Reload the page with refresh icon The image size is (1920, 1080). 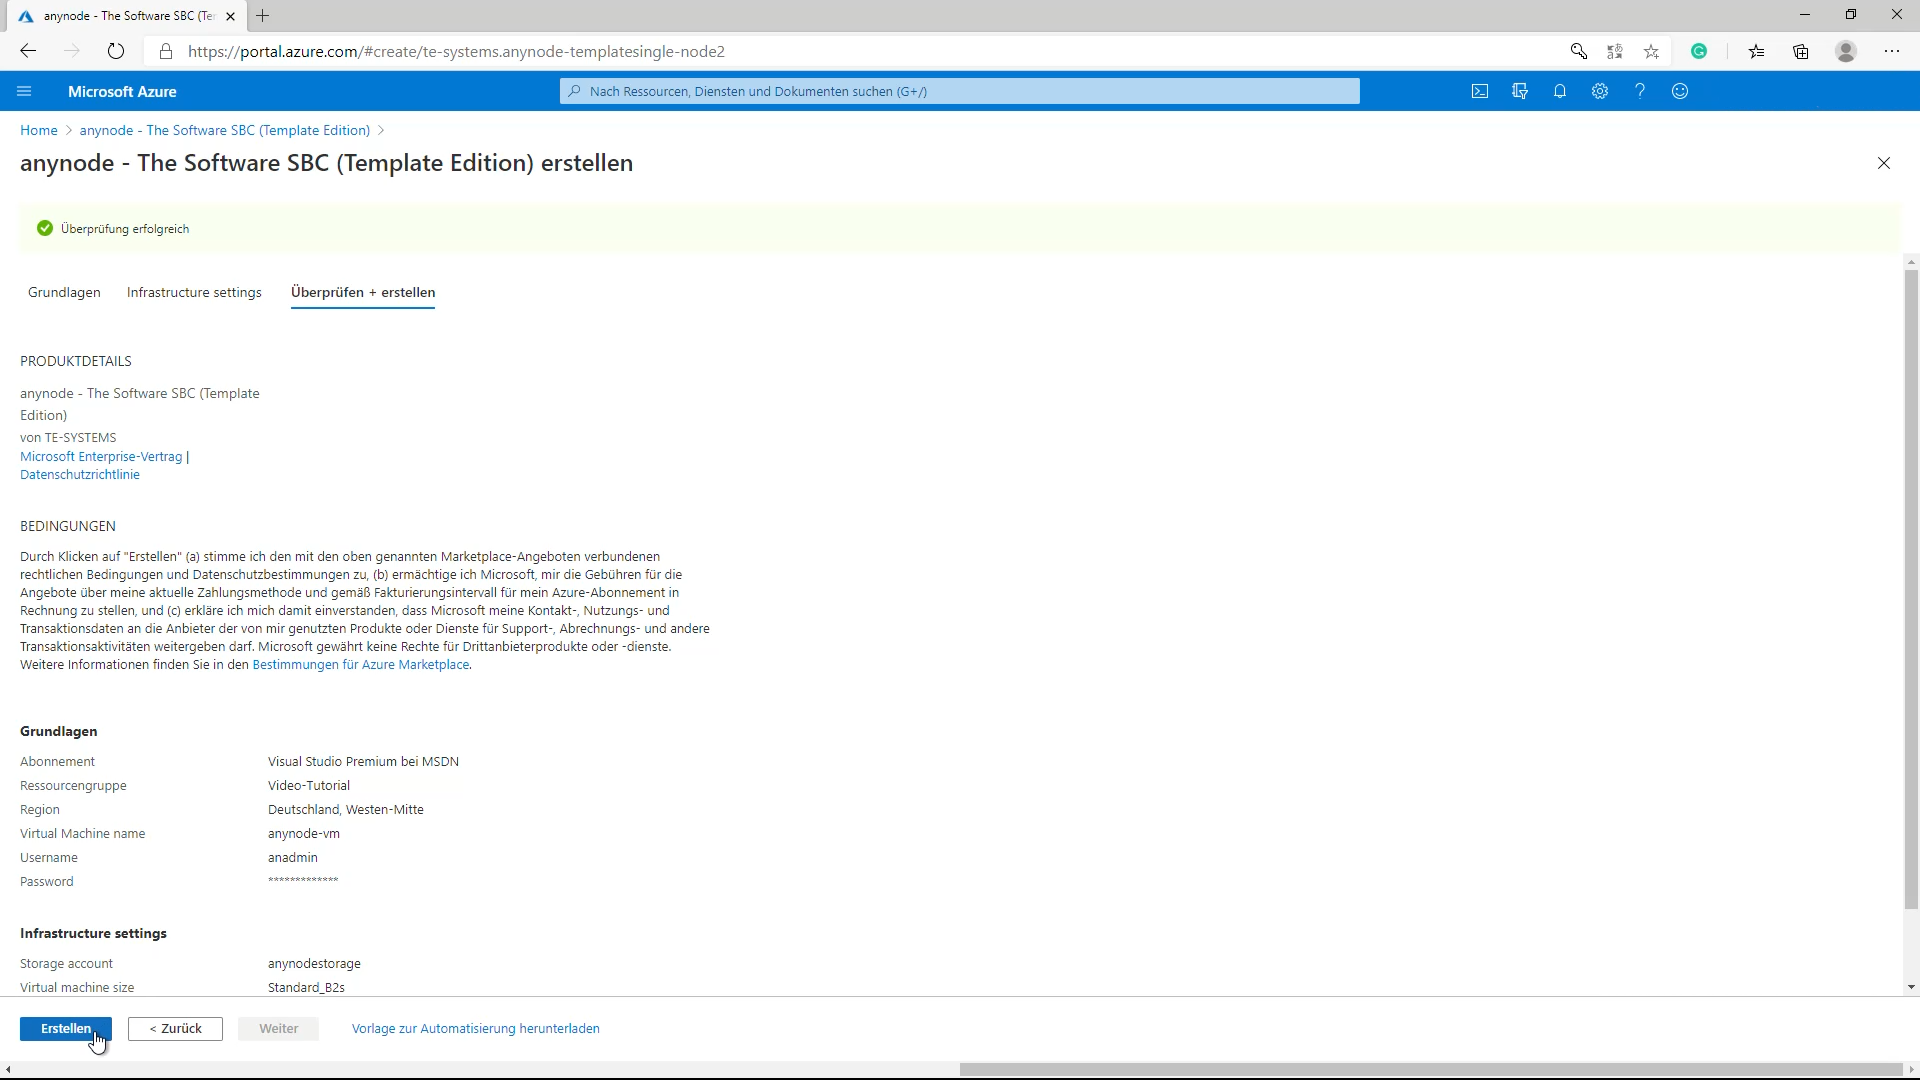[116, 51]
